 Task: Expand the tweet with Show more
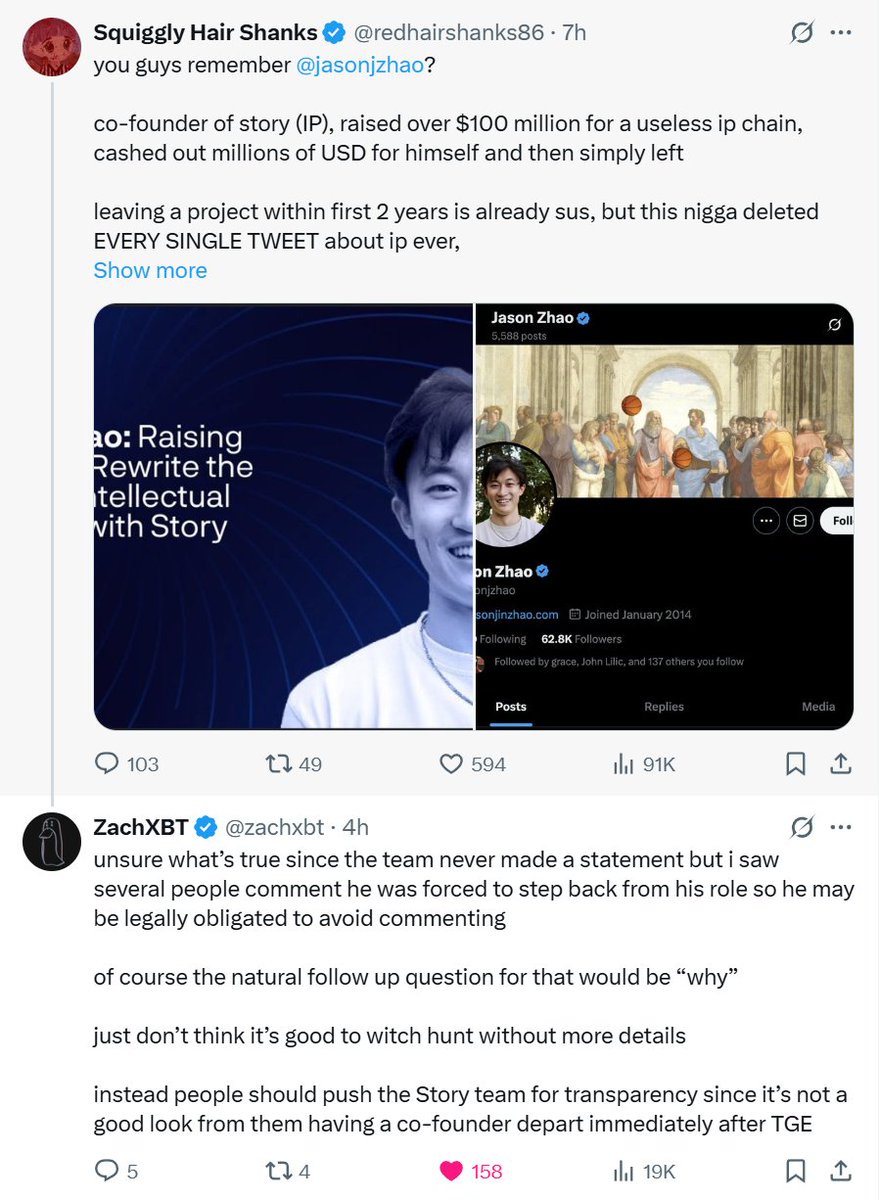coord(150,270)
